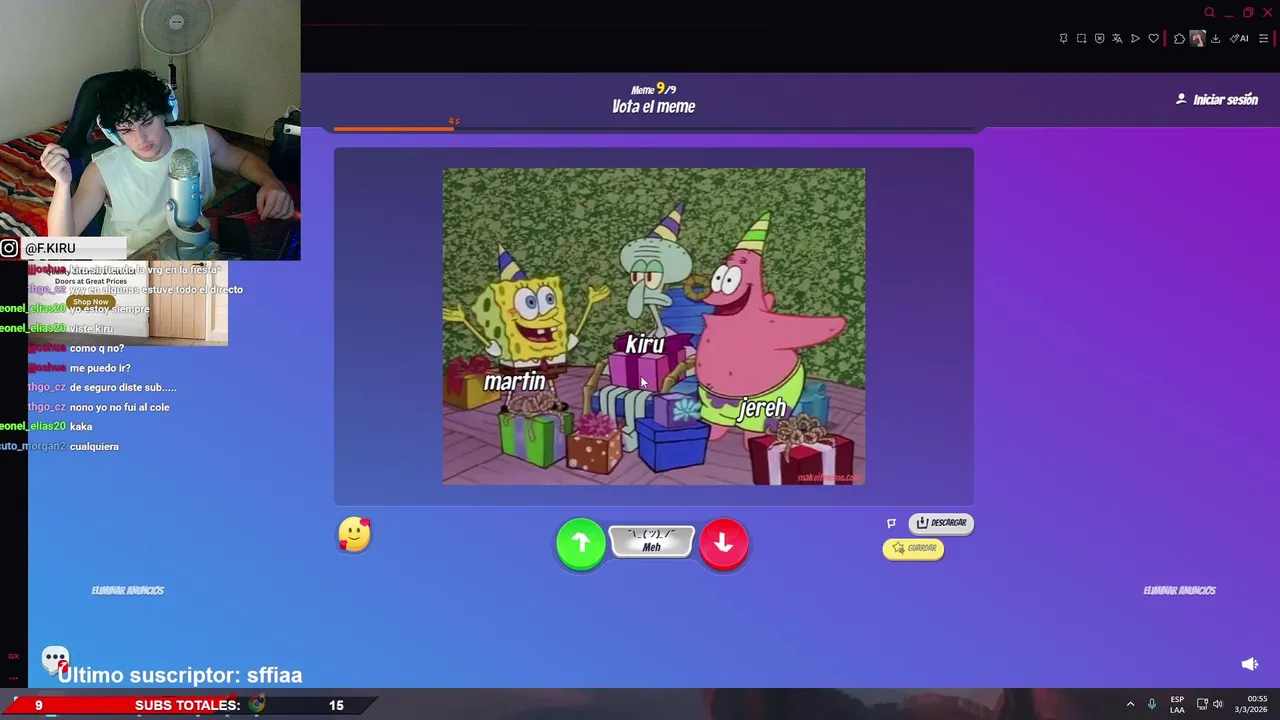Open the ESP LAA language switcher
The height and width of the screenshot is (720, 1280).
pos(1177,704)
